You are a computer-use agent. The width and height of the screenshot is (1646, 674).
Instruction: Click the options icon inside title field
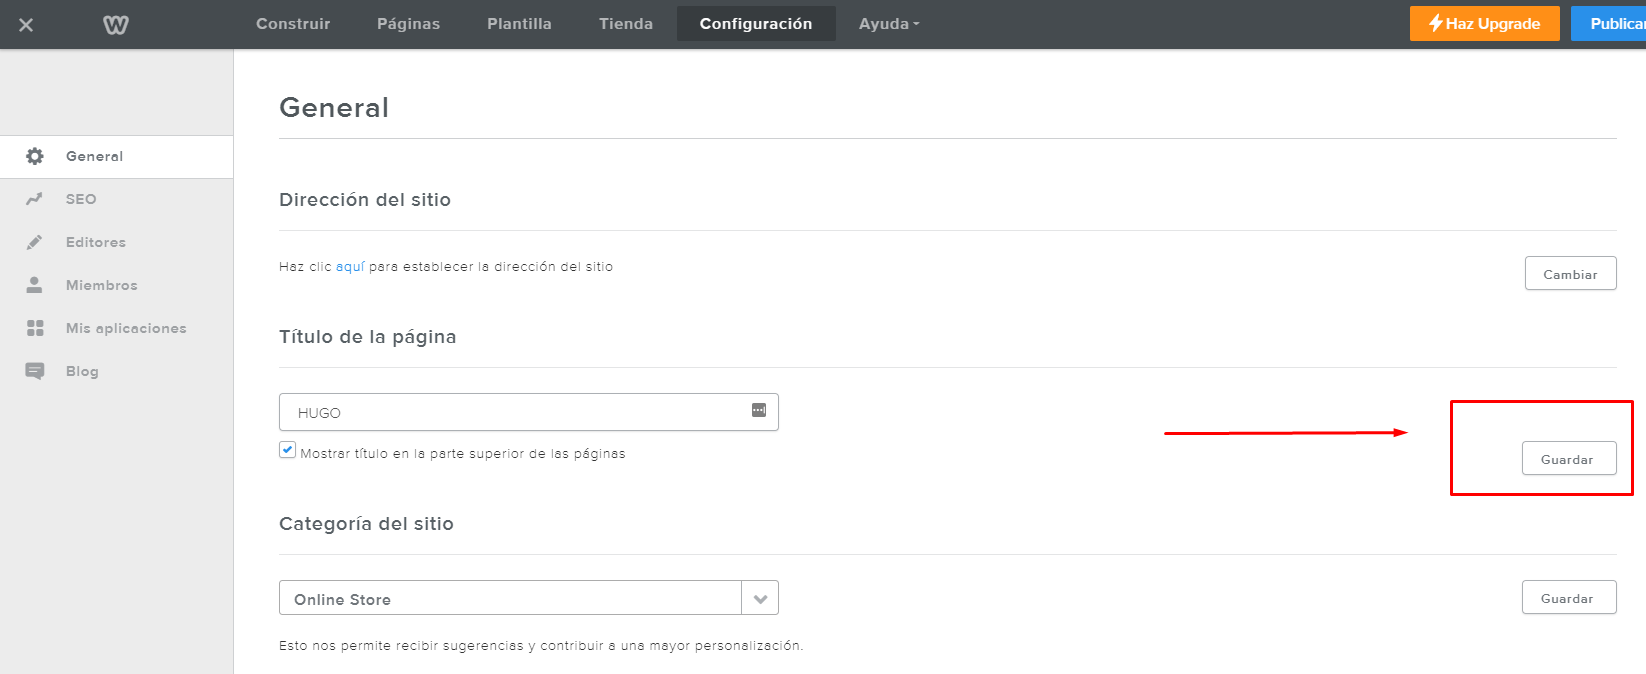point(759,410)
